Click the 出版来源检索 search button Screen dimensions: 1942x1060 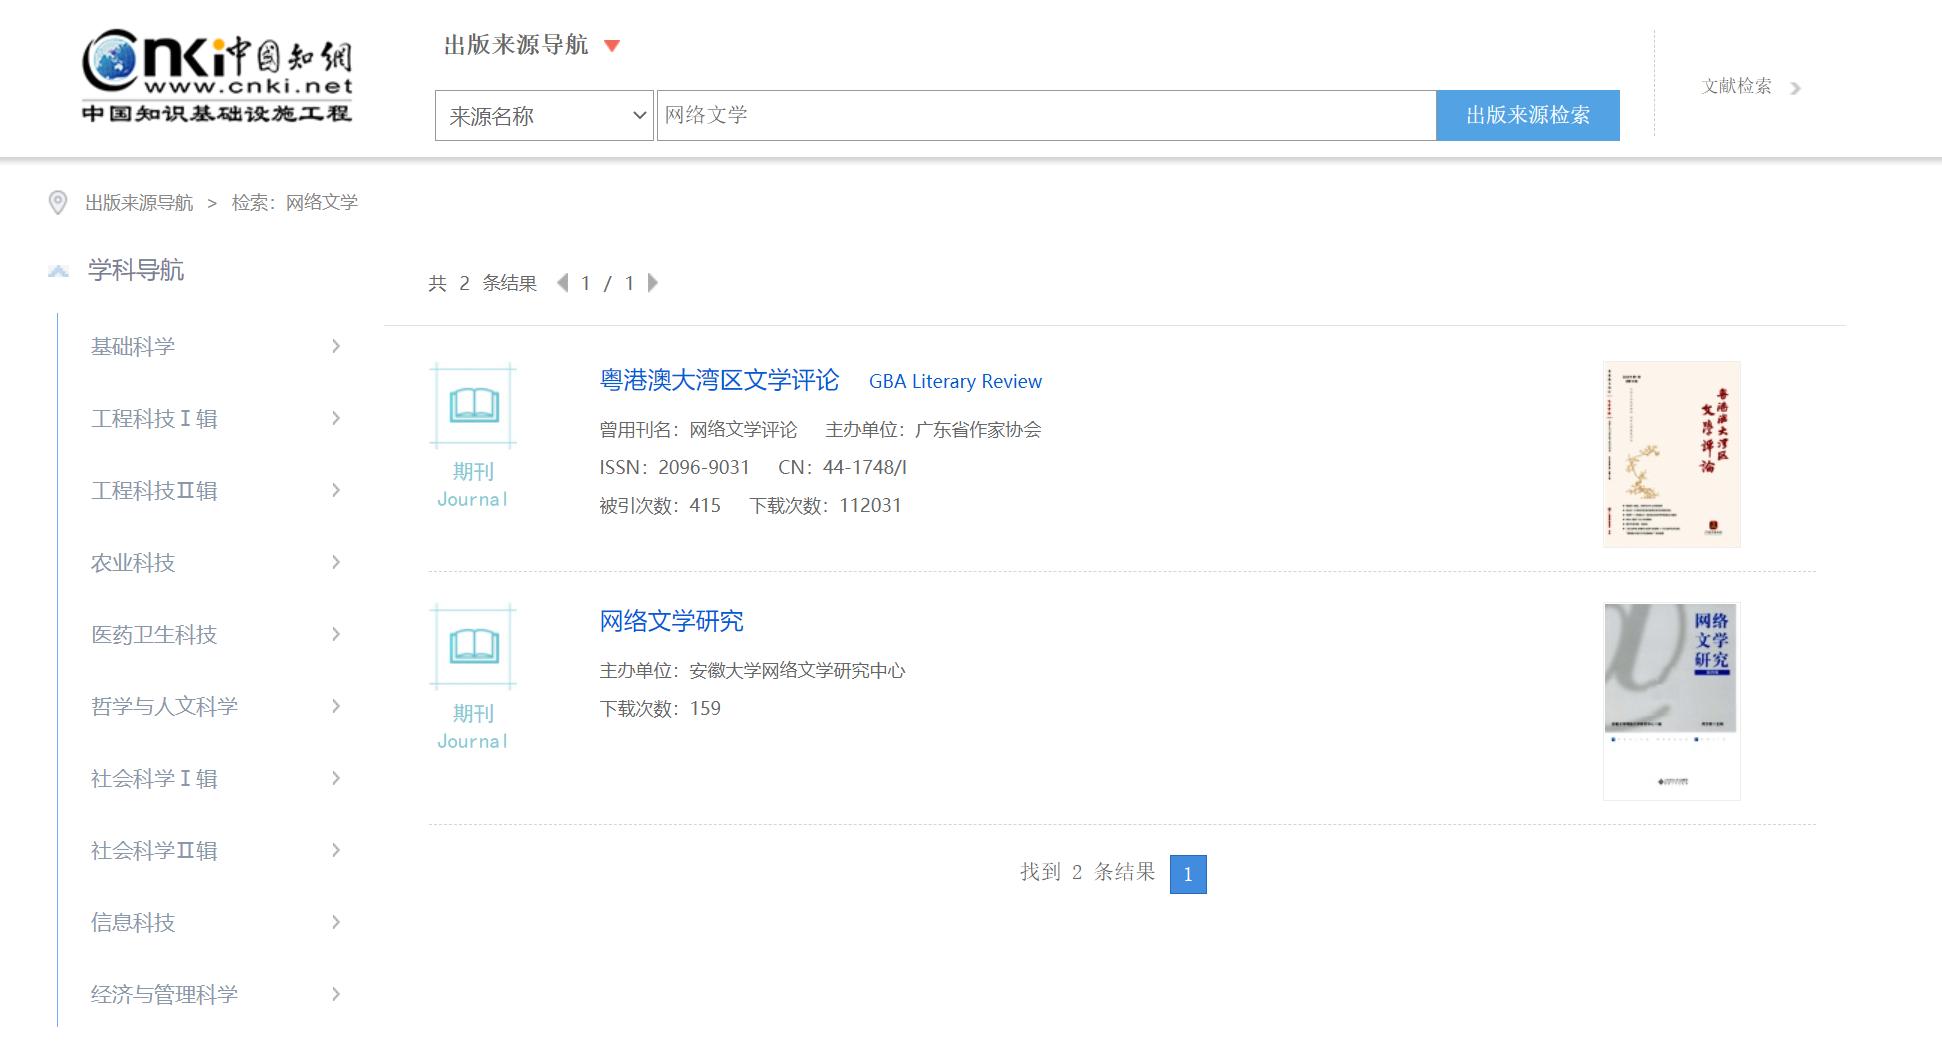(x=1527, y=116)
